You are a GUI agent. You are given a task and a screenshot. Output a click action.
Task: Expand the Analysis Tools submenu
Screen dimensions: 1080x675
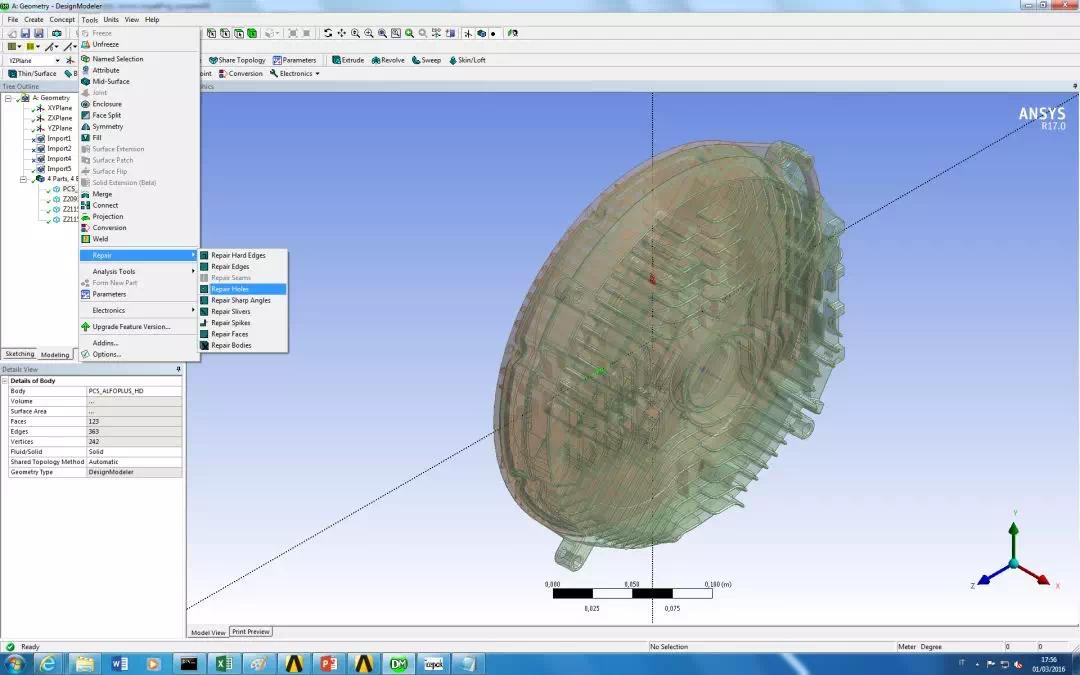tap(139, 271)
